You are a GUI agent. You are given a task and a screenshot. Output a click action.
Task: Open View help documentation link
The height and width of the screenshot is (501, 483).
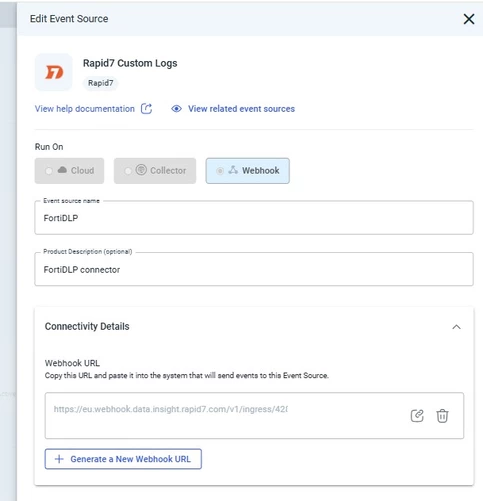[x=85, y=109]
